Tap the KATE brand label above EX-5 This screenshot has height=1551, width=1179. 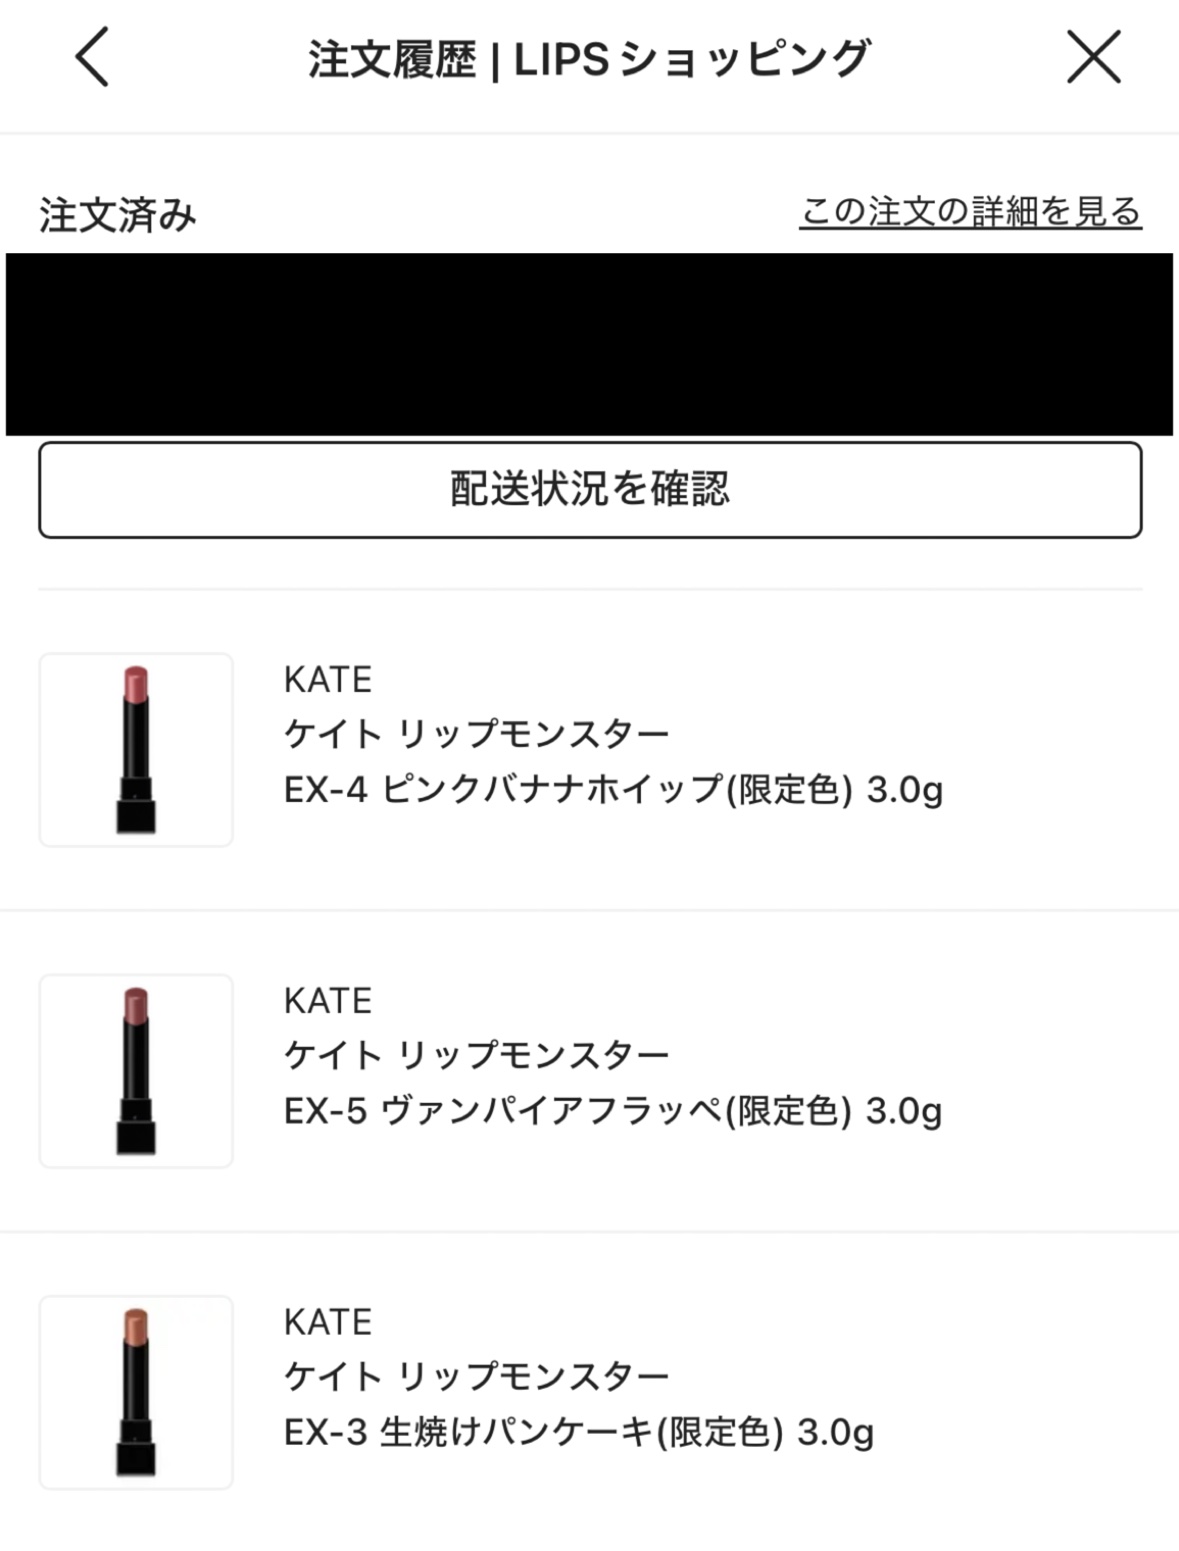click(x=328, y=1001)
